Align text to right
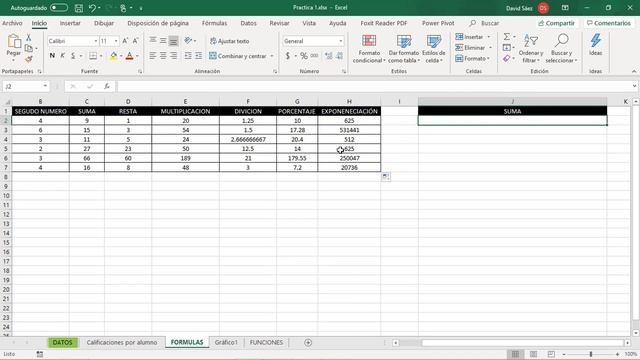 click(x=173, y=56)
